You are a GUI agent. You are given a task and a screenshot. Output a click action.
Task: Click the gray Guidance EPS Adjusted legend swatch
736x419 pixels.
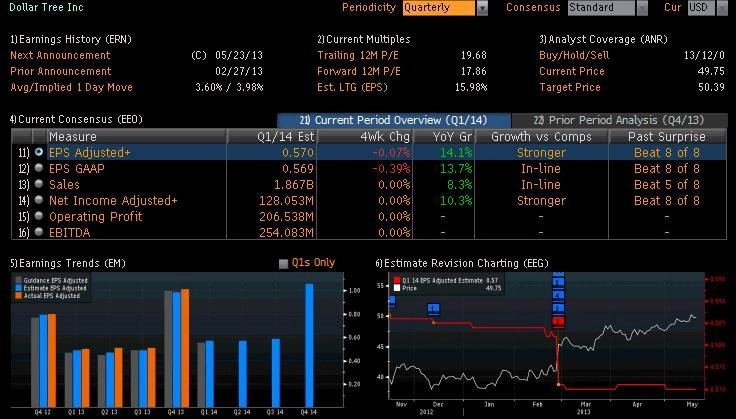point(19,280)
